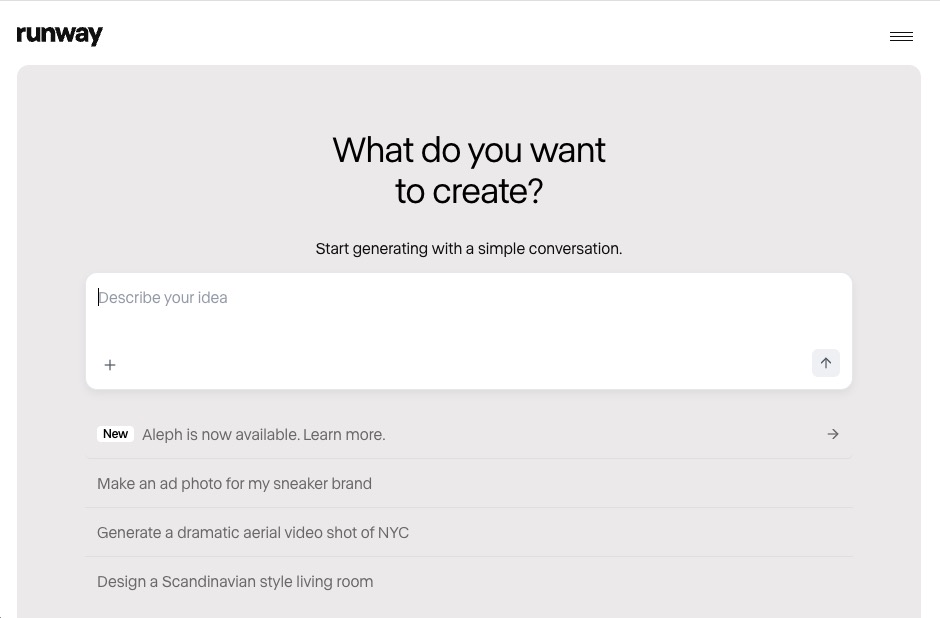The image size is (940, 618).
Task: Click the right arrow on the Aleph row
Action: [x=833, y=434]
